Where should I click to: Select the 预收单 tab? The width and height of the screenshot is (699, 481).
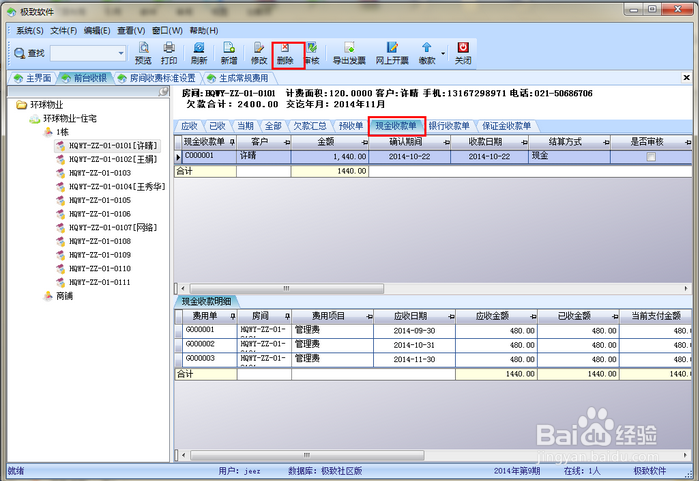[x=351, y=126]
